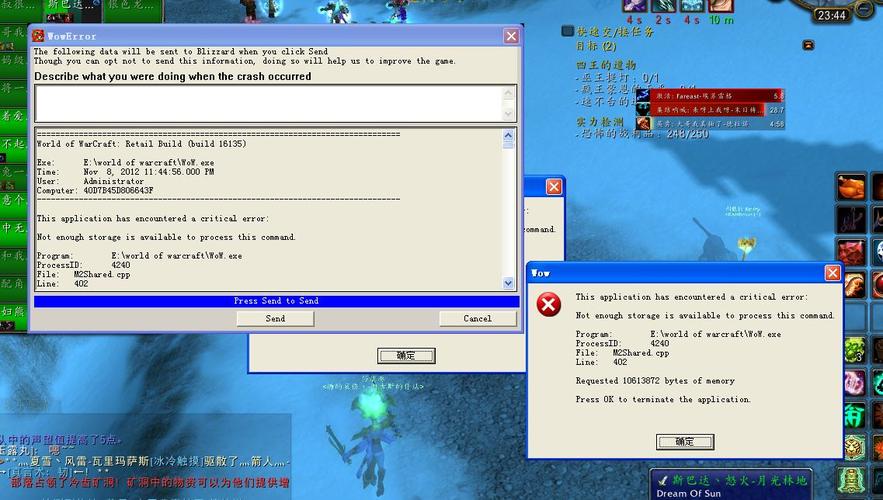Click the green pagoda statue spell icon
Viewport: 883px width, 500px height.
[x=851, y=481]
